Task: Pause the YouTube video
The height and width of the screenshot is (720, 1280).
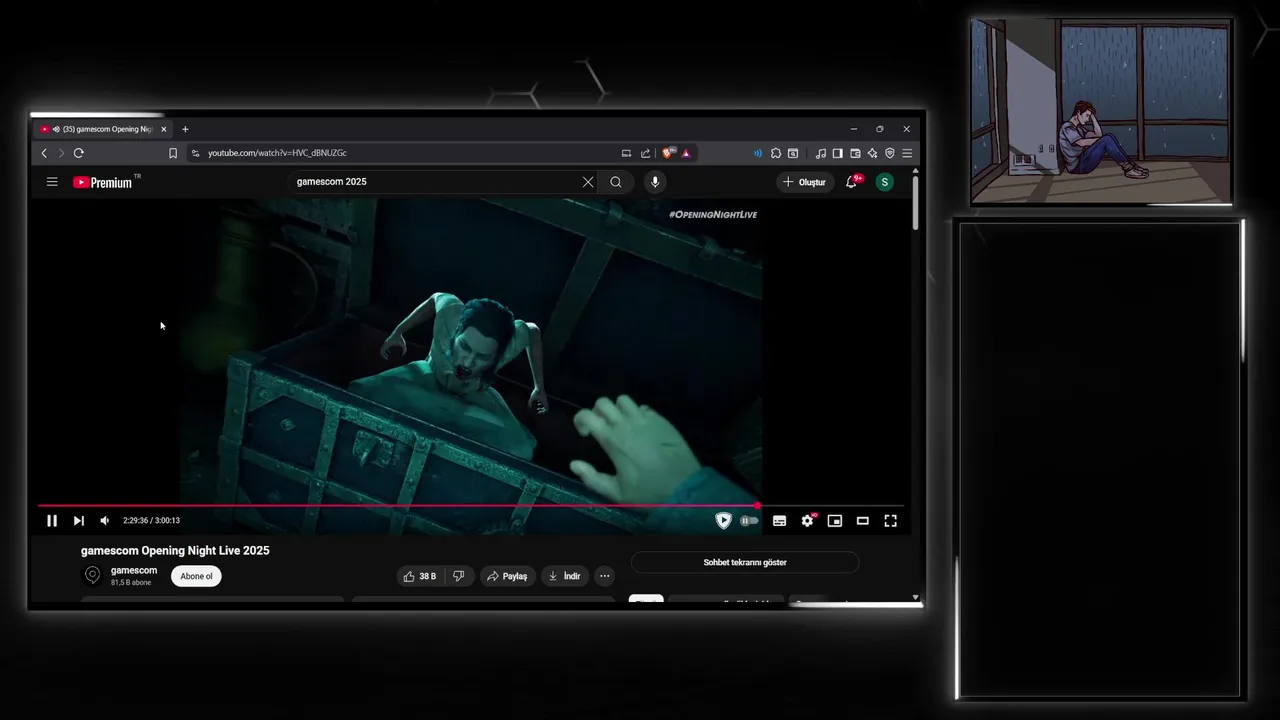Action: [x=52, y=521]
